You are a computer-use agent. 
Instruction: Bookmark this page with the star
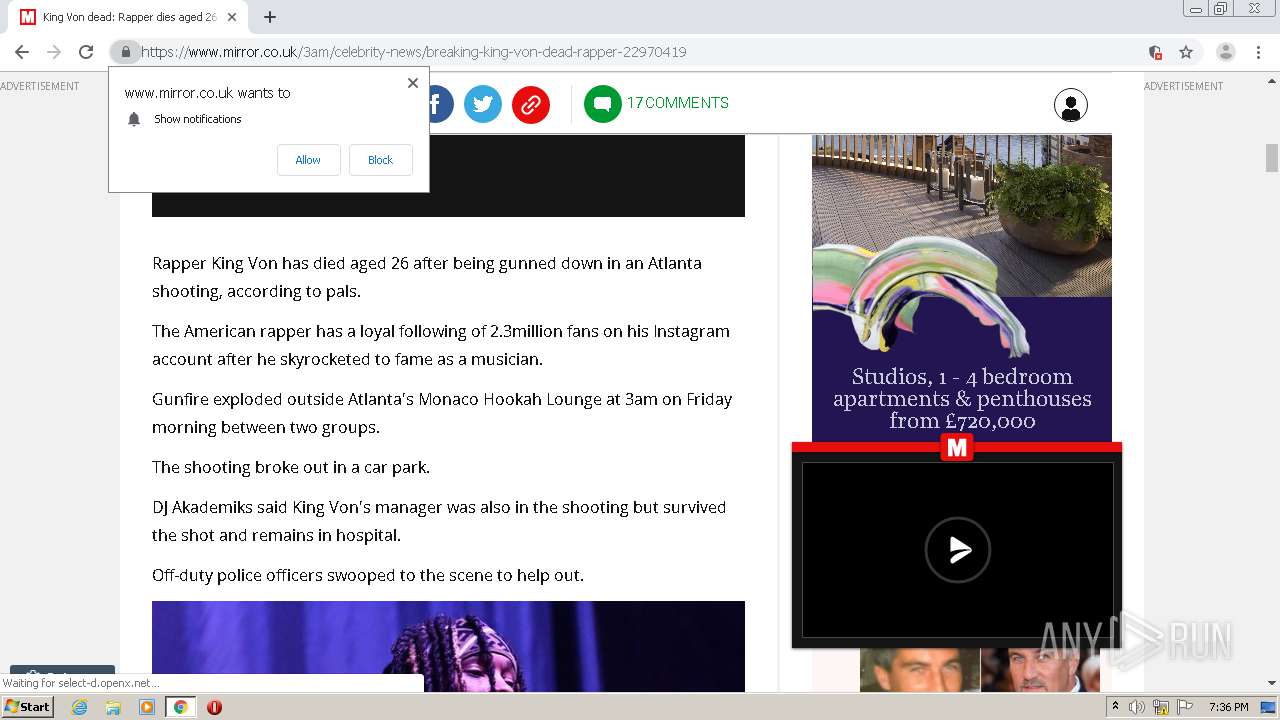(1186, 52)
